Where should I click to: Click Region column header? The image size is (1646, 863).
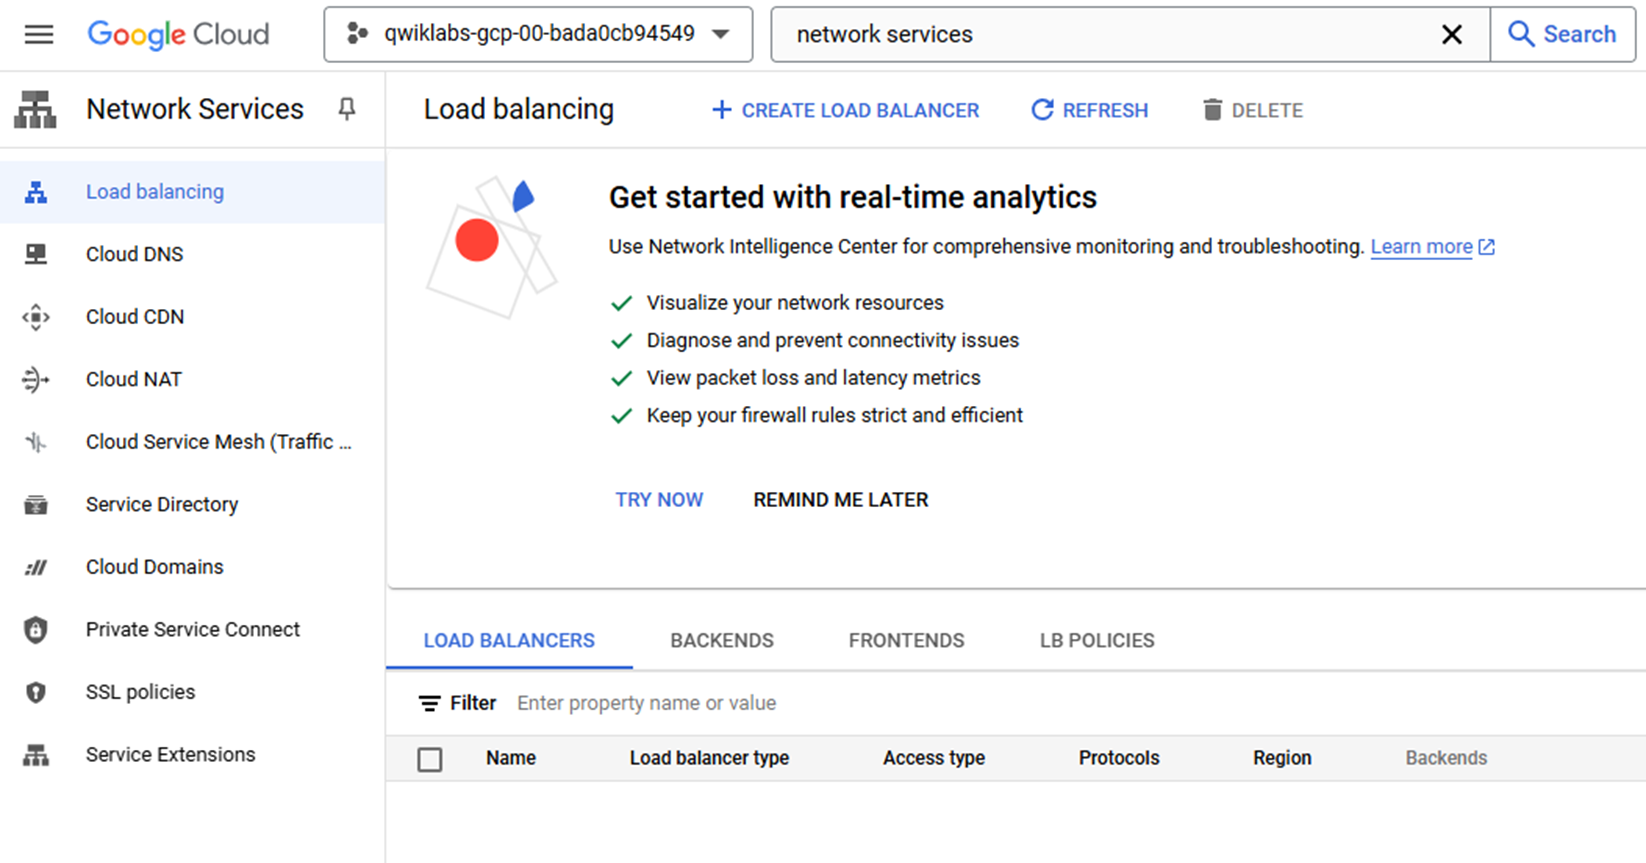[x=1282, y=758]
